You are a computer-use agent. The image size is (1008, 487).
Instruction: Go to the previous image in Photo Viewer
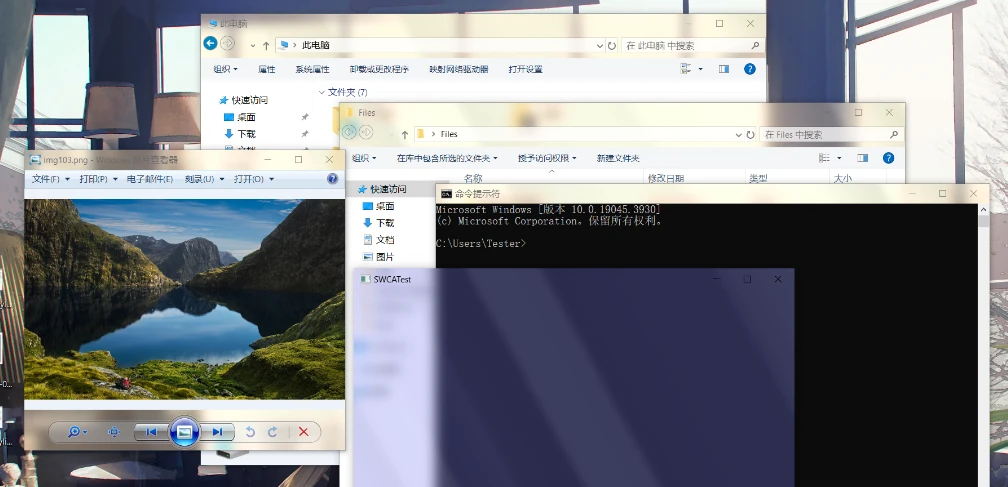[150, 432]
